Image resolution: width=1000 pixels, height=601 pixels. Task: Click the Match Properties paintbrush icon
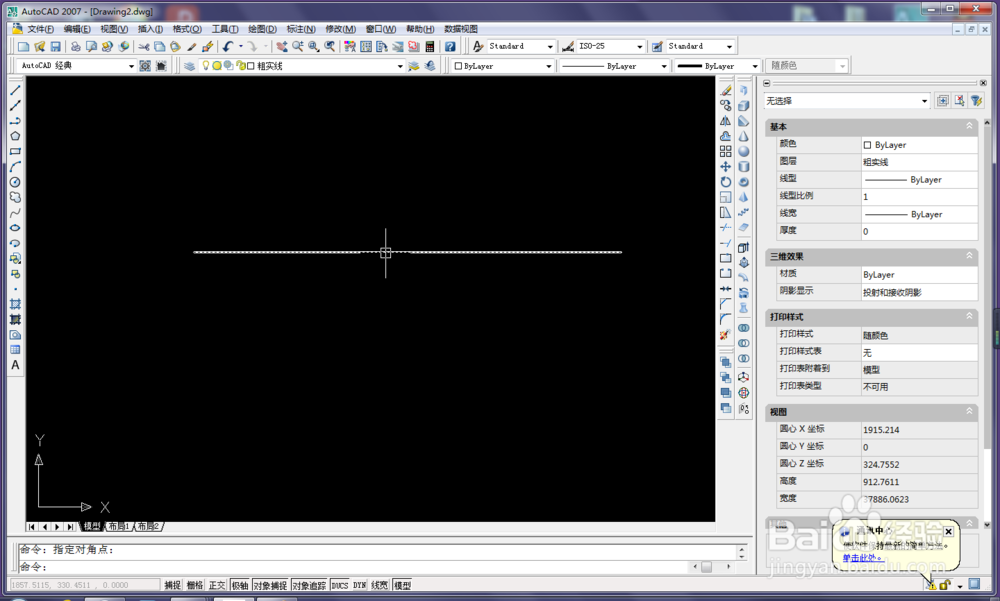pos(191,47)
